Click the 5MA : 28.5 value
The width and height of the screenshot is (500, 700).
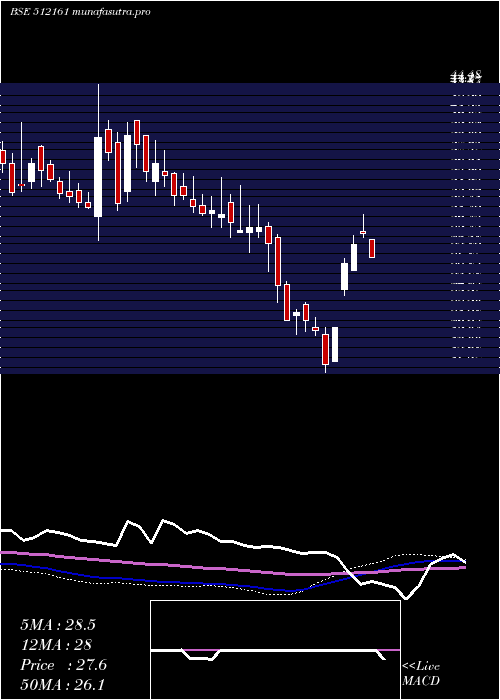point(58,625)
